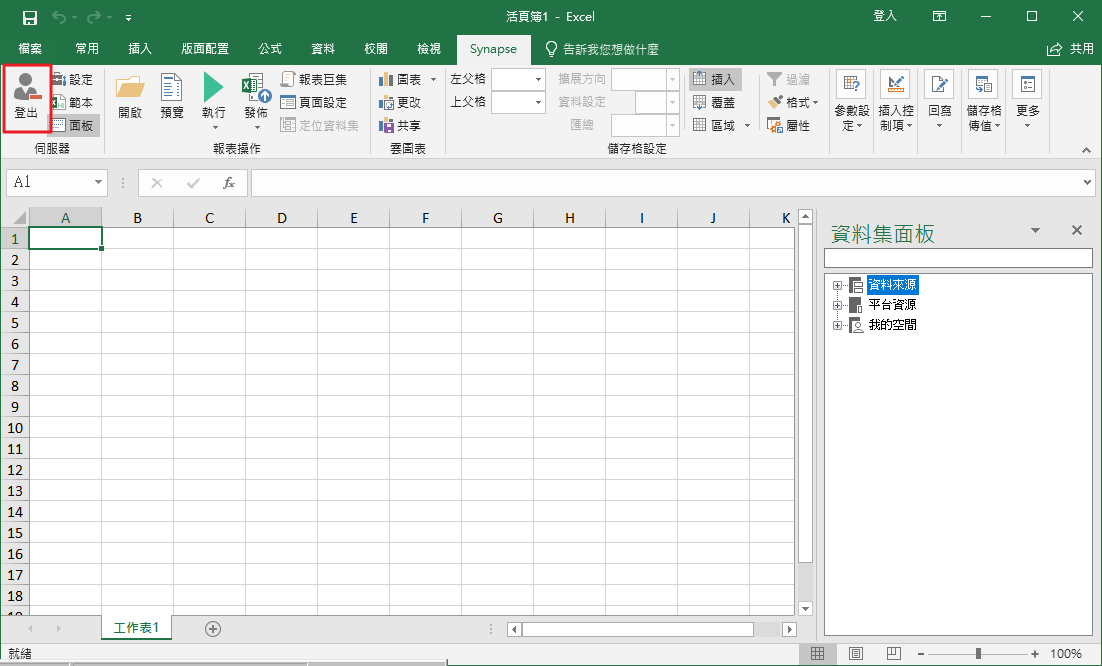Open 頁面設定 page setup
Image resolution: width=1102 pixels, height=666 pixels.
point(314,102)
